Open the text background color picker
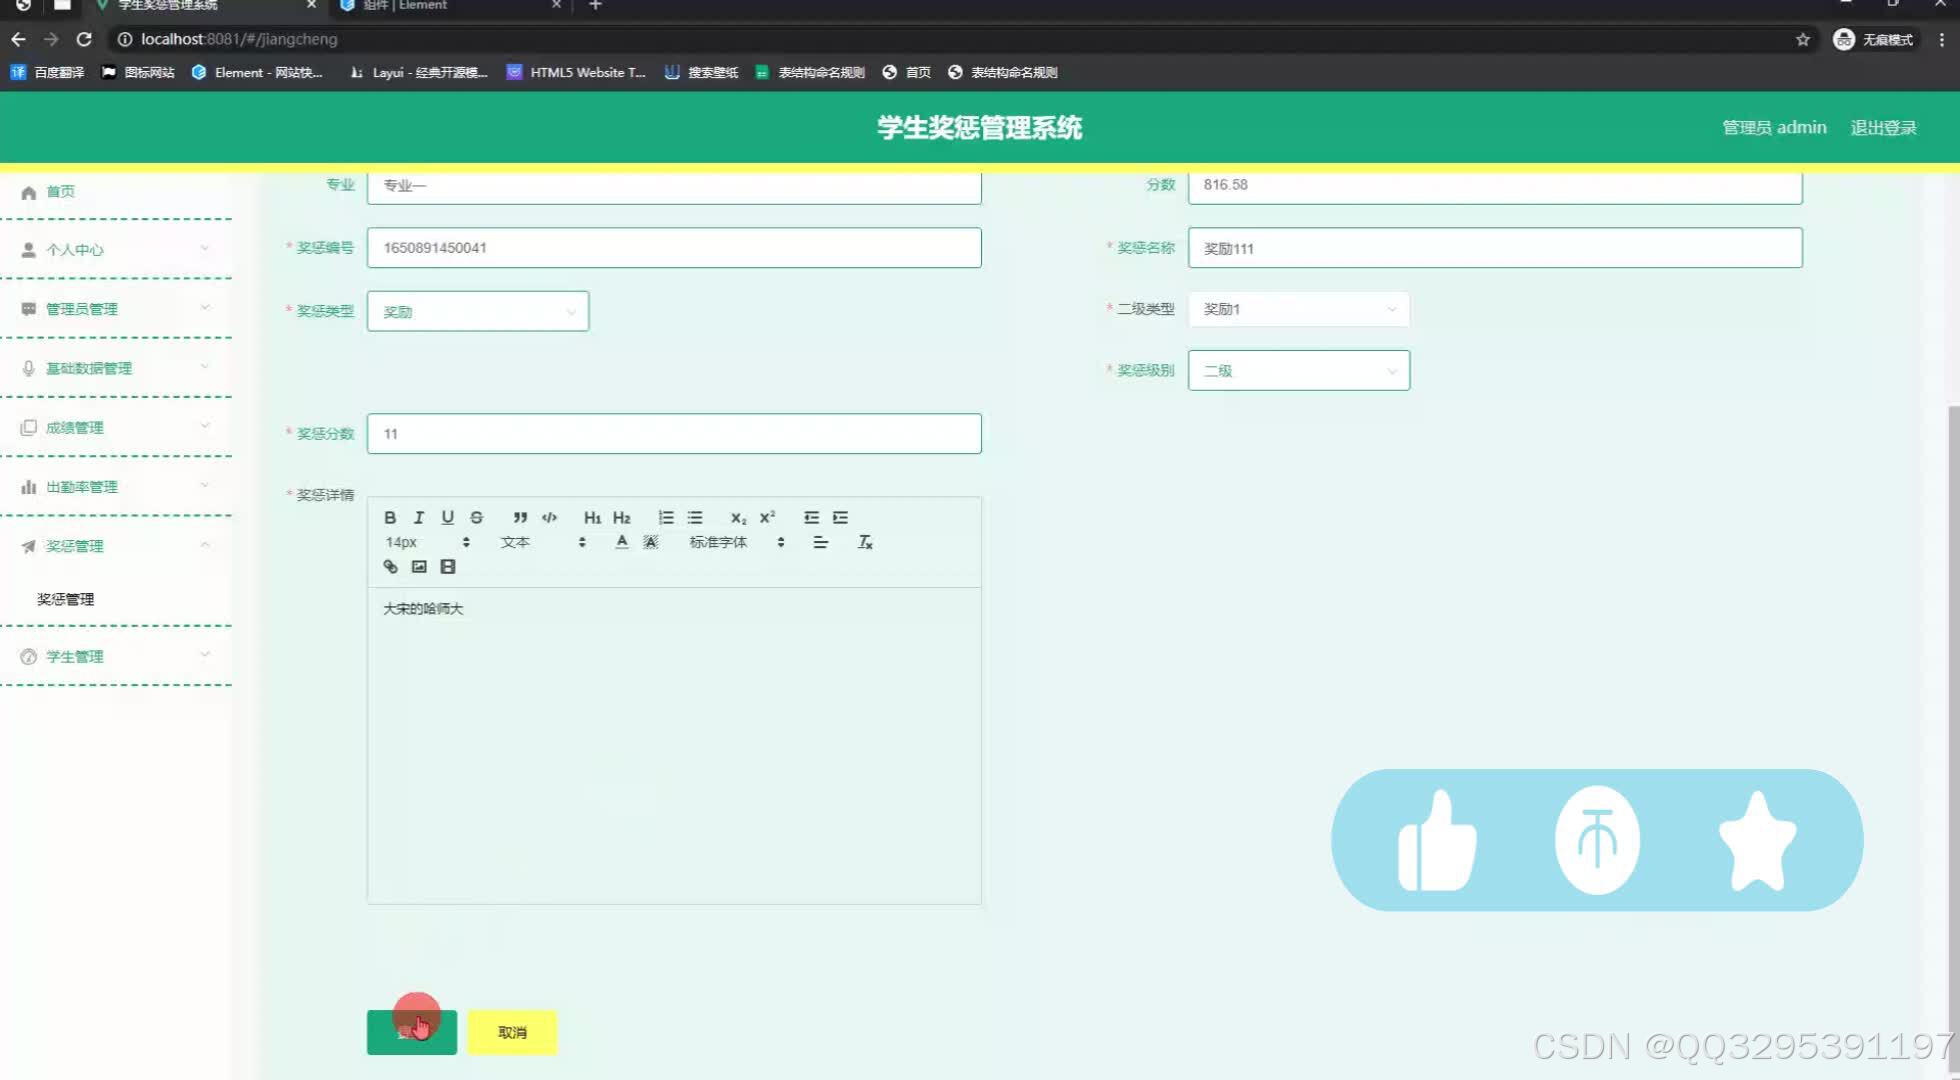Image resolution: width=1960 pixels, height=1080 pixels. click(x=651, y=542)
